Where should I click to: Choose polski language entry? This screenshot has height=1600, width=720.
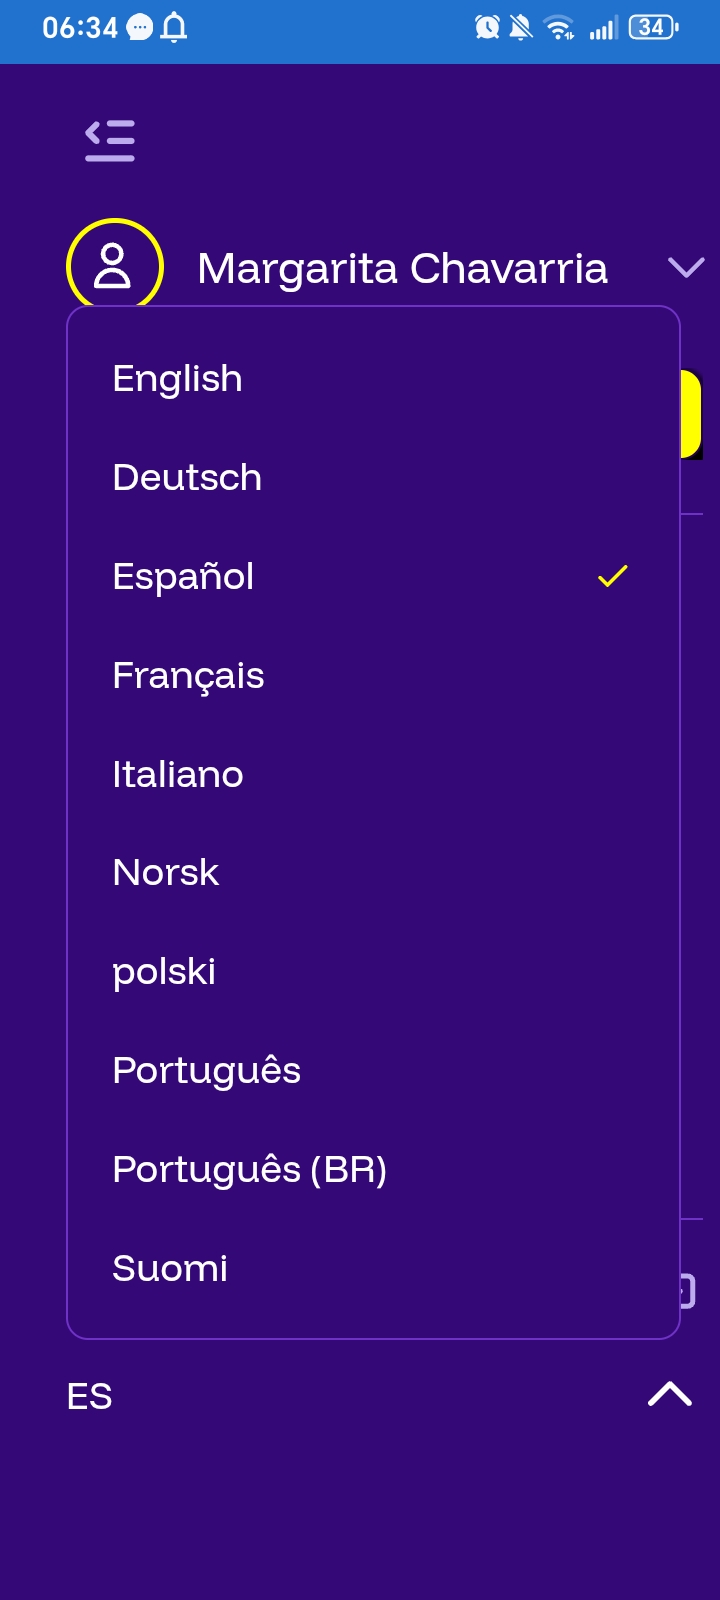(164, 972)
